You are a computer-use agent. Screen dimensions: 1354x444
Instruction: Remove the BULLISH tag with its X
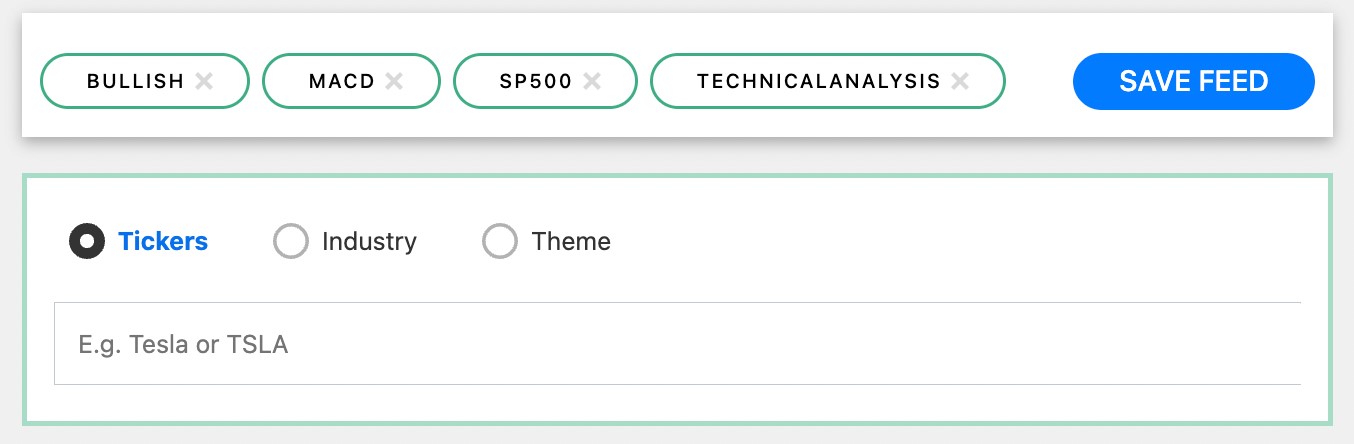(x=204, y=81)
